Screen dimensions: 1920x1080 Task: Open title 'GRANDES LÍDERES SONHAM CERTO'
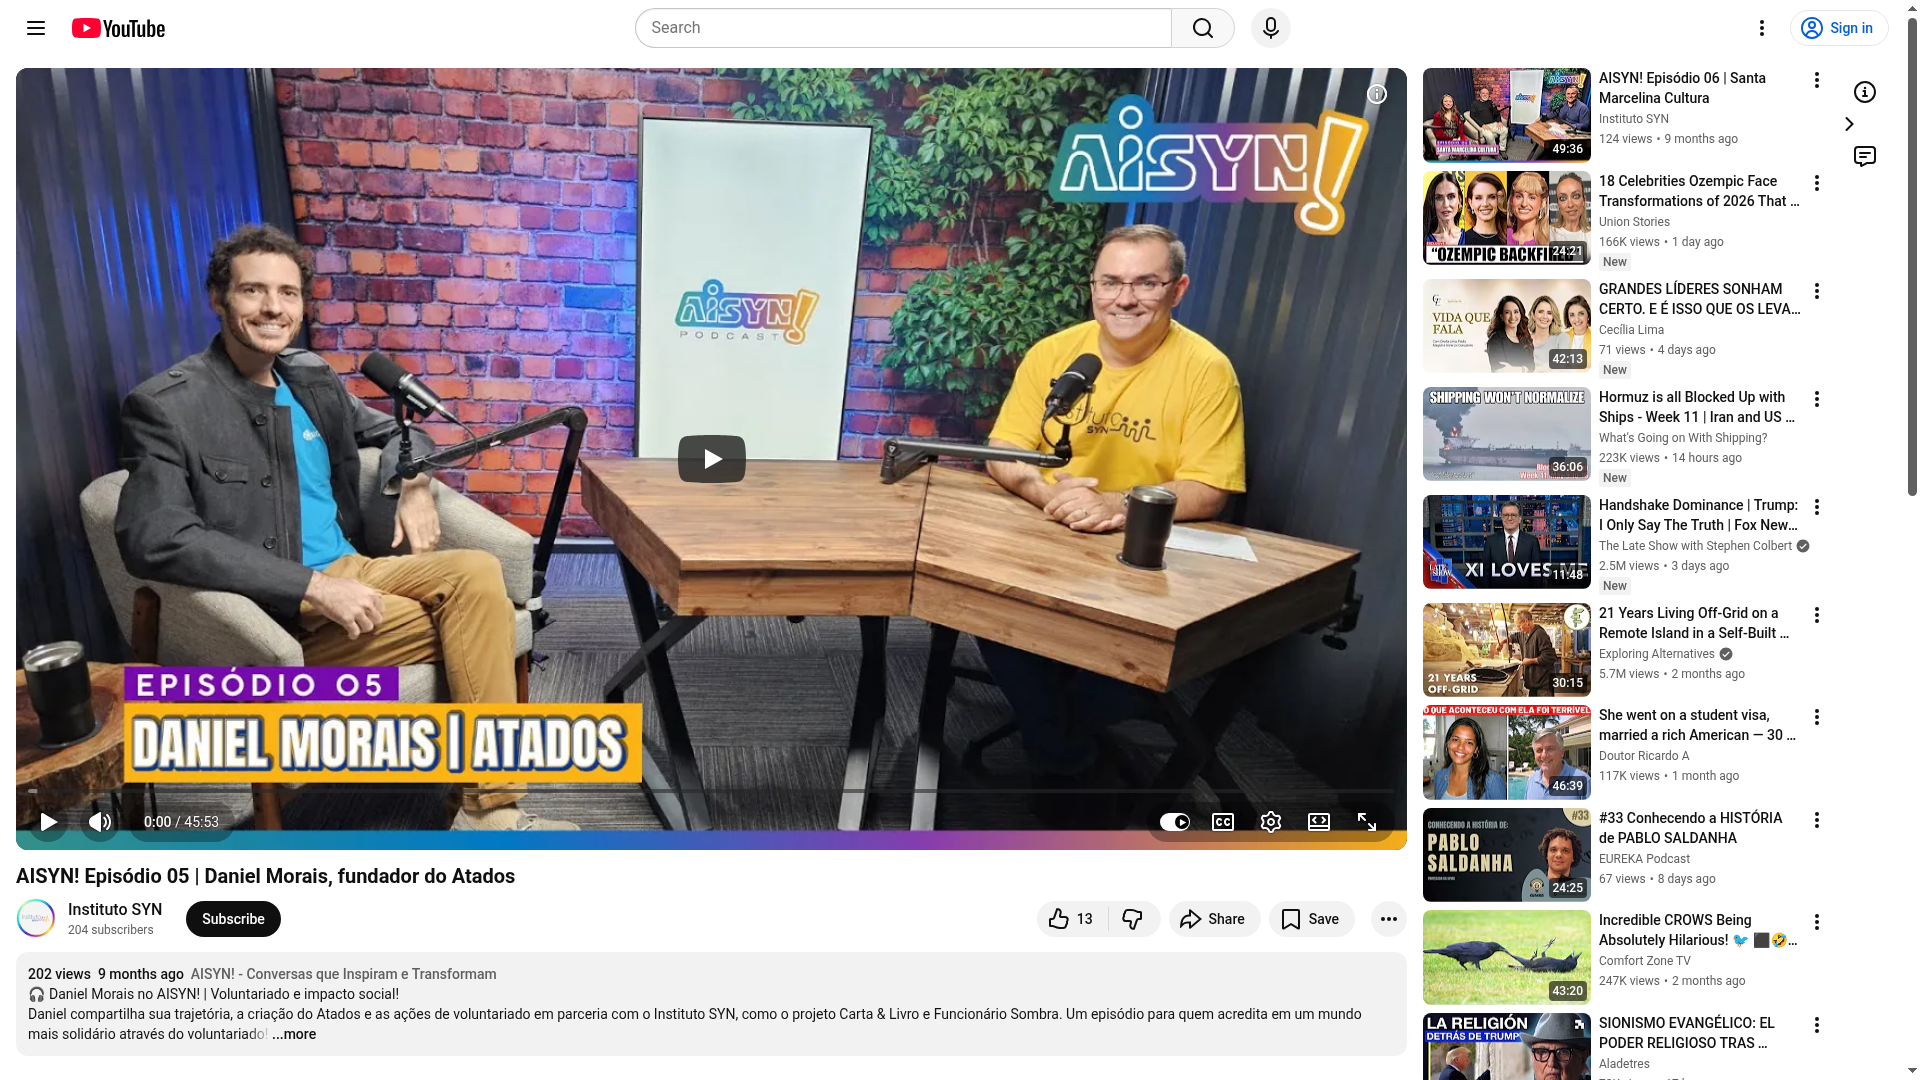(x=1699, y=299)
